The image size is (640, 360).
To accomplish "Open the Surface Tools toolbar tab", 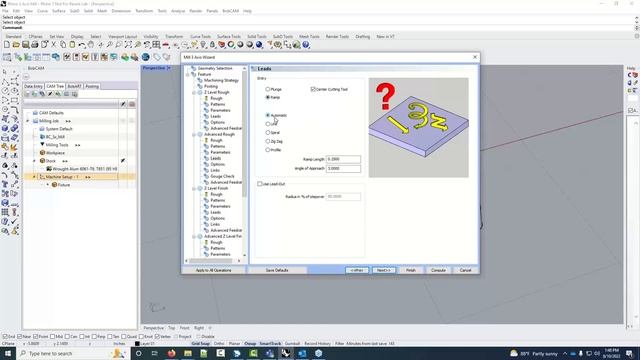I will pyautogui.click(x=229, y=37).
